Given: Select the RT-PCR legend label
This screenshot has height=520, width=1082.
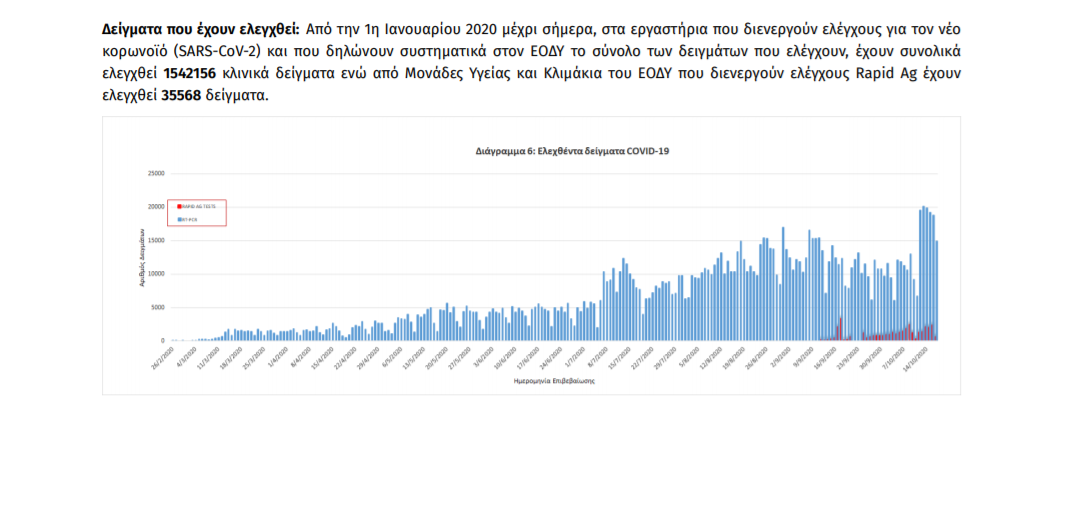Looking at the screenshot, I should coord(188,218).
